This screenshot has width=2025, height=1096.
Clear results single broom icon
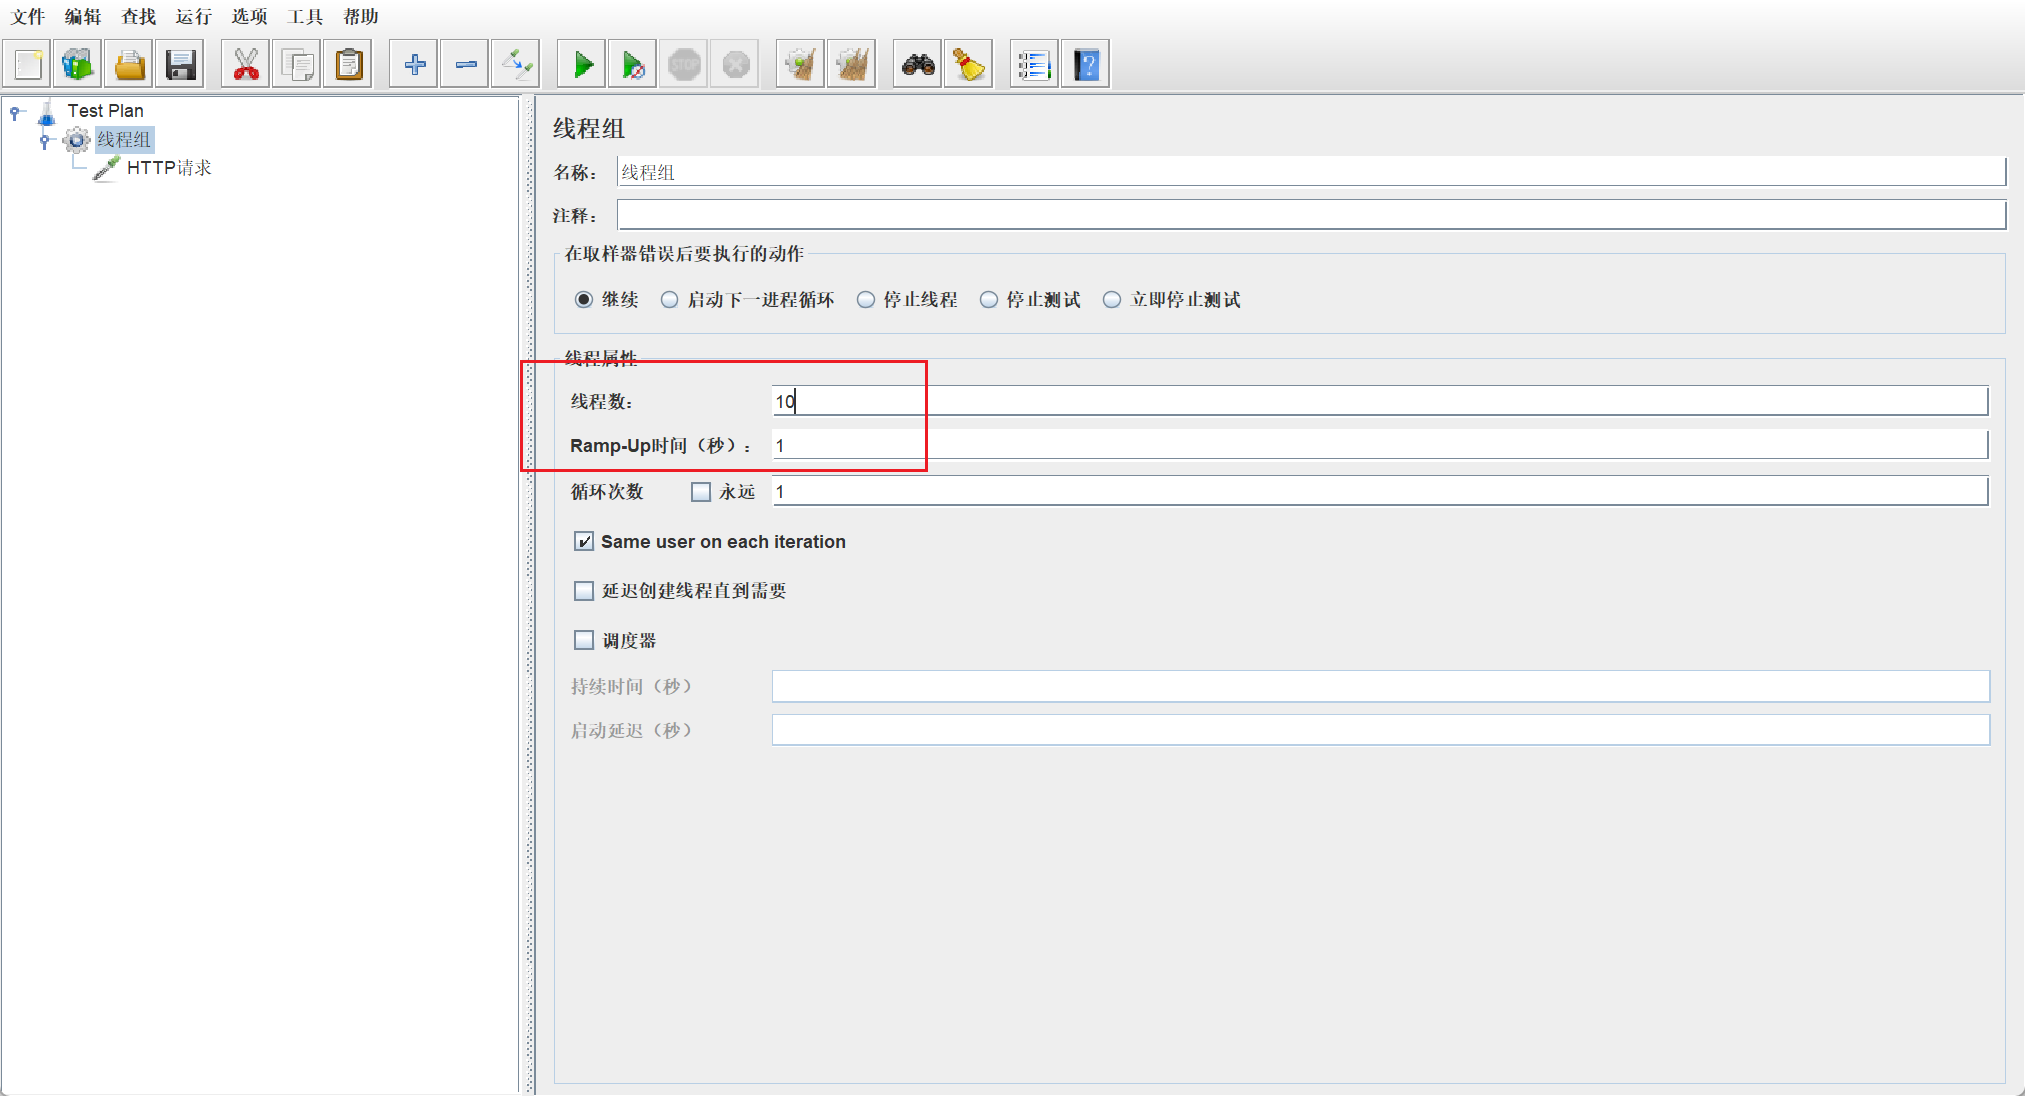(x=801, y=65)
